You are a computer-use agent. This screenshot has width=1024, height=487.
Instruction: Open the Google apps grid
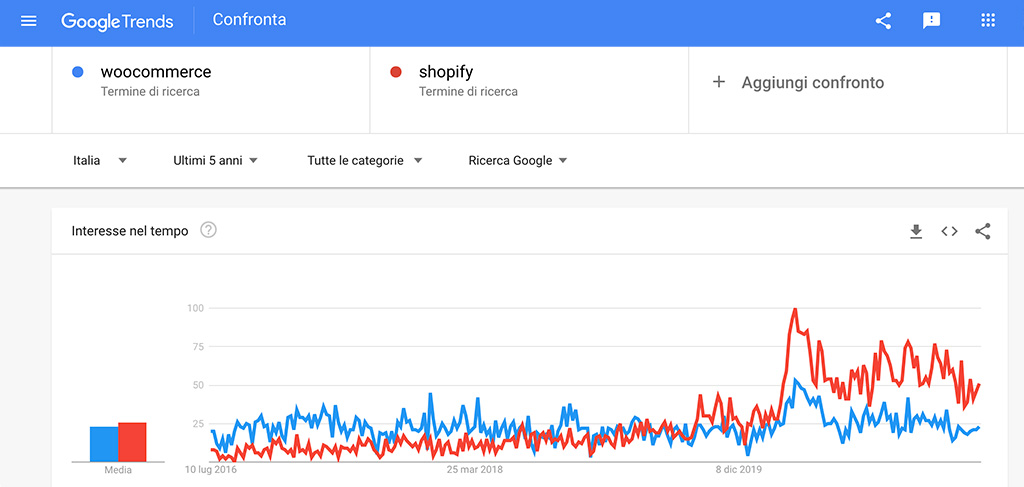(988, 20)
